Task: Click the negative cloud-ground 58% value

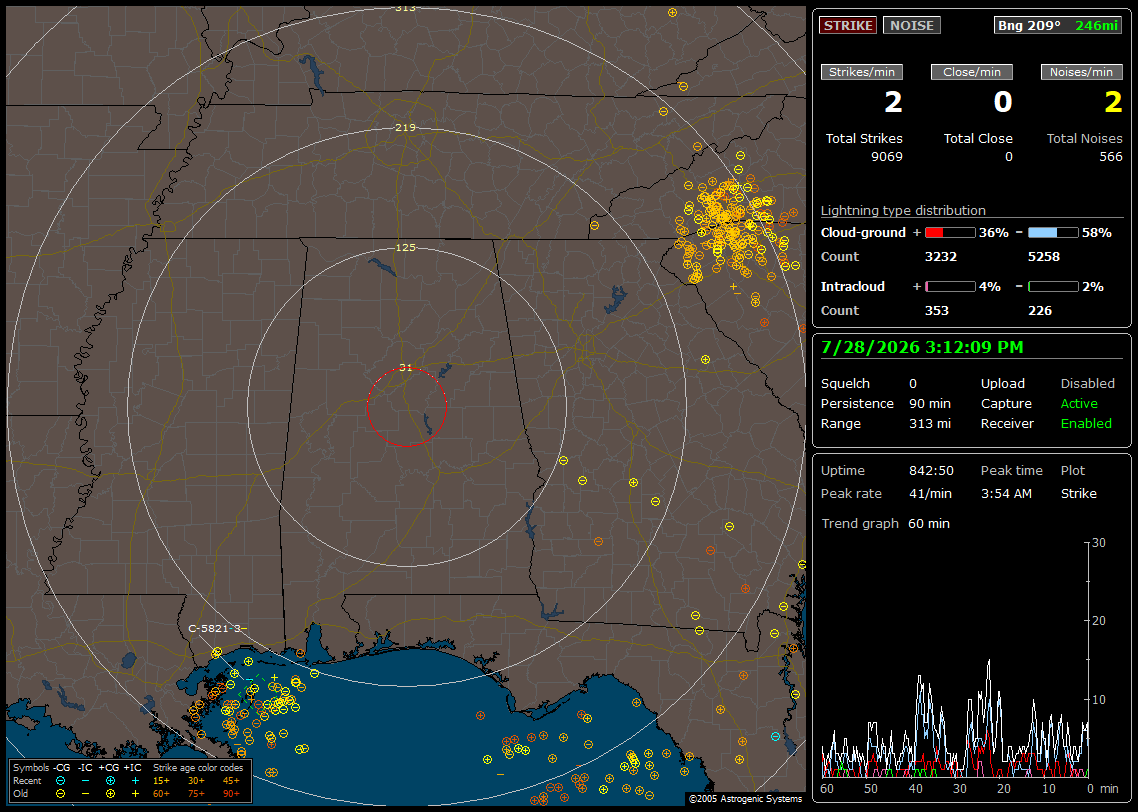Action: [x=1097, y=232]
